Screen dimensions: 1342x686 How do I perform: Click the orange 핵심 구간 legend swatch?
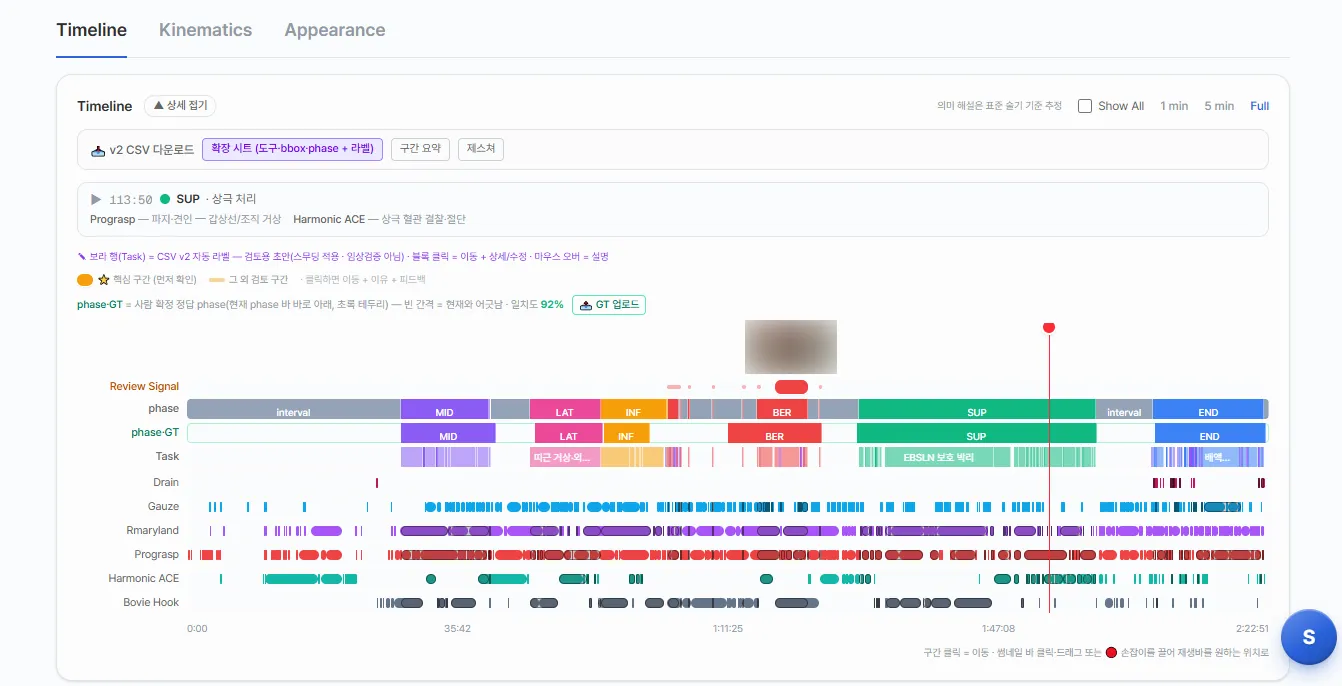[85, 280]
